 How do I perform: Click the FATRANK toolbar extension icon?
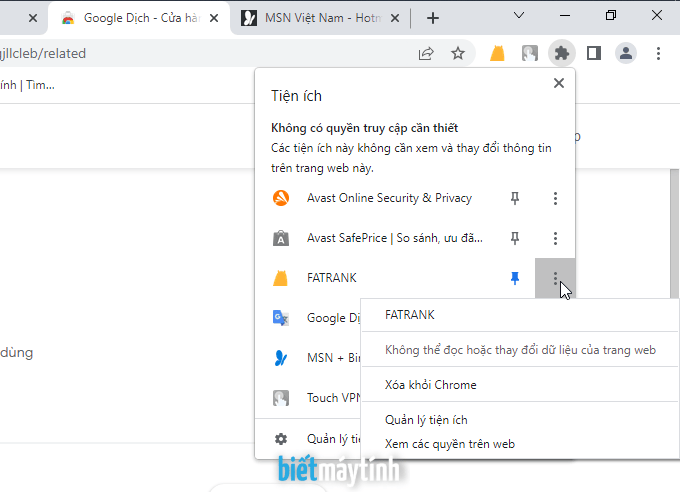(x=497, y=53)
